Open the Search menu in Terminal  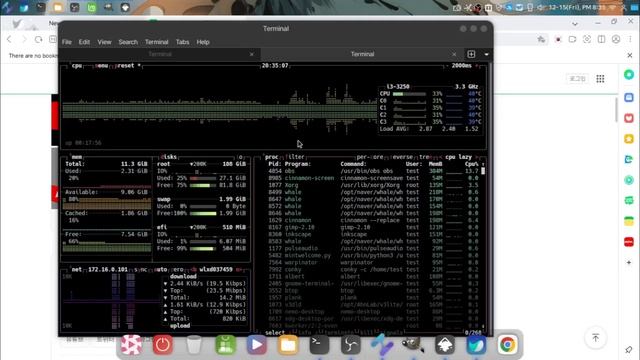(x=128, y=42)
